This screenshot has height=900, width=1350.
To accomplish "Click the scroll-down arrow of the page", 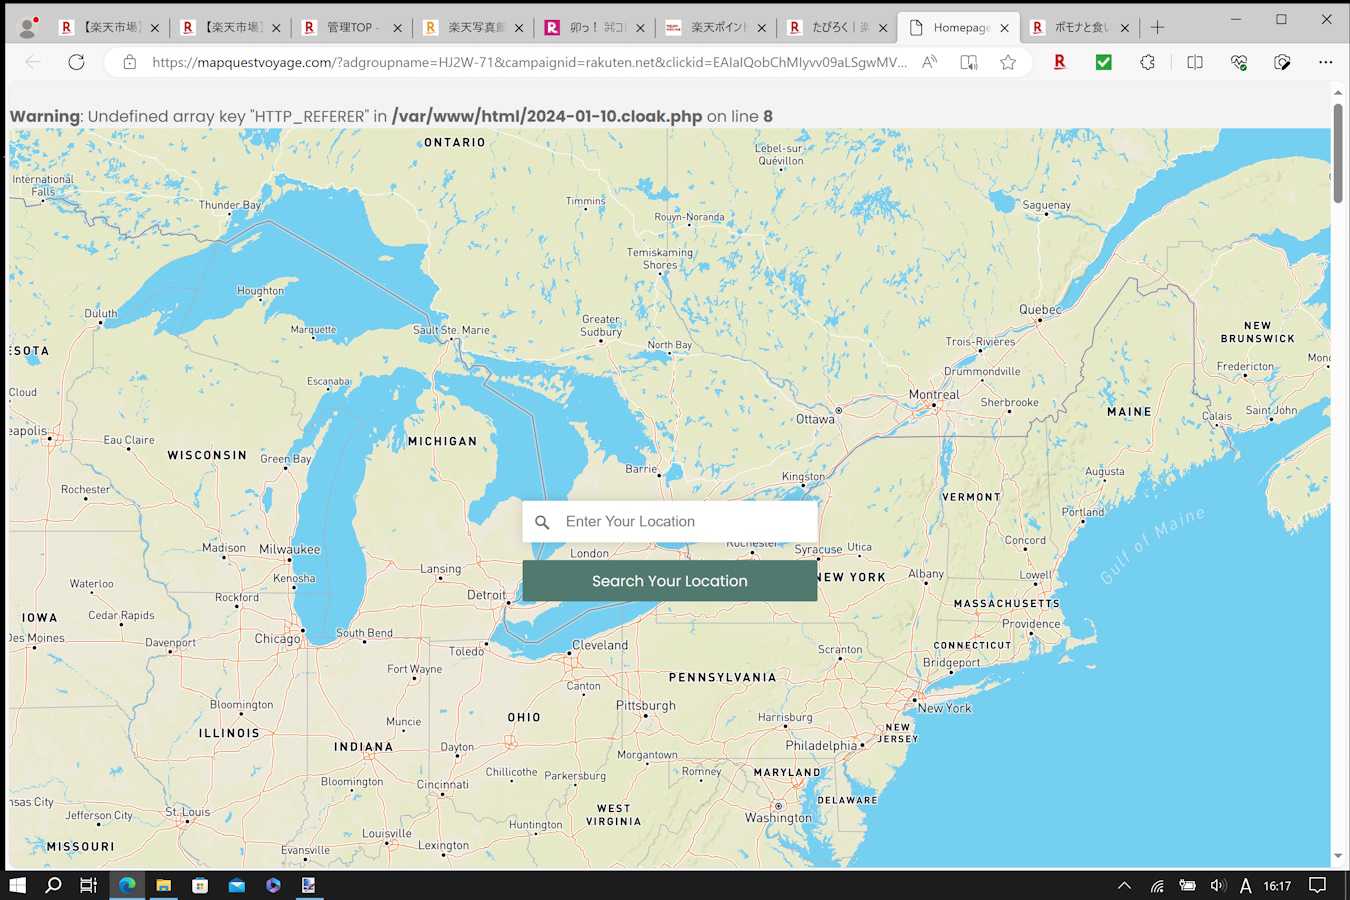I will pos(1338,857).
